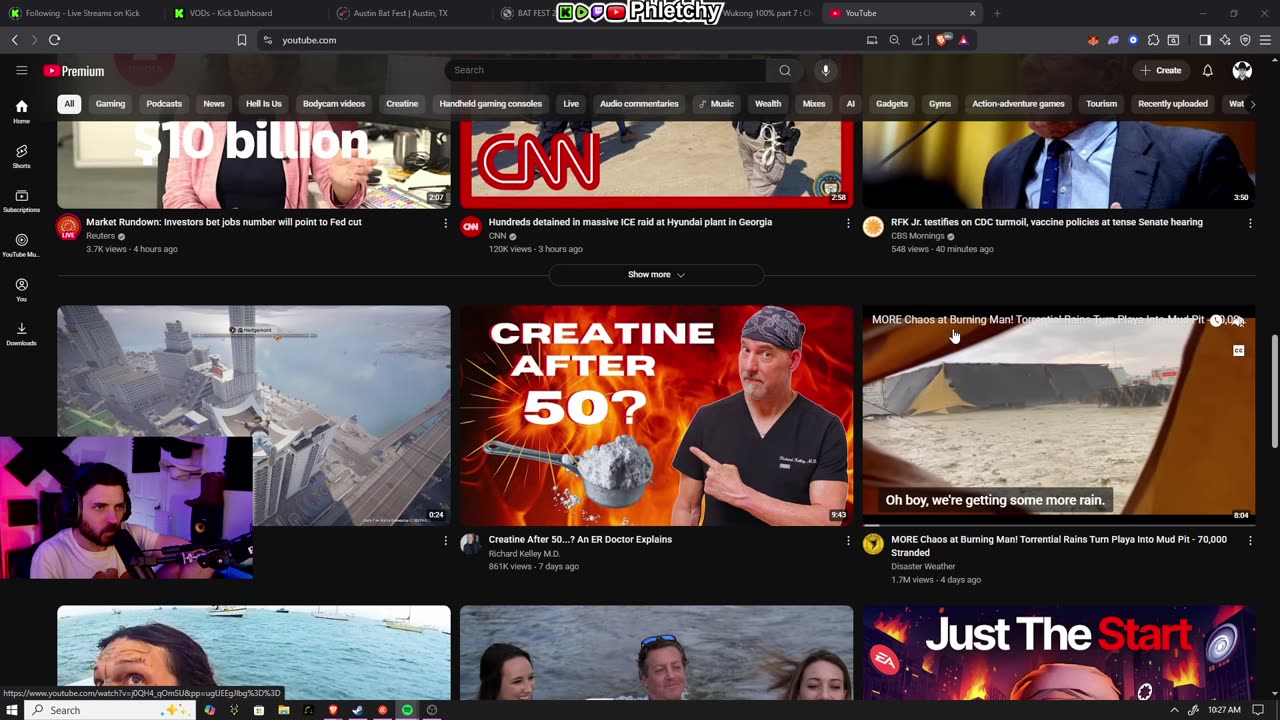
Task: Open options menu for Creatine After 50 video
Action: pyautogui.click(x=848, y=540)
